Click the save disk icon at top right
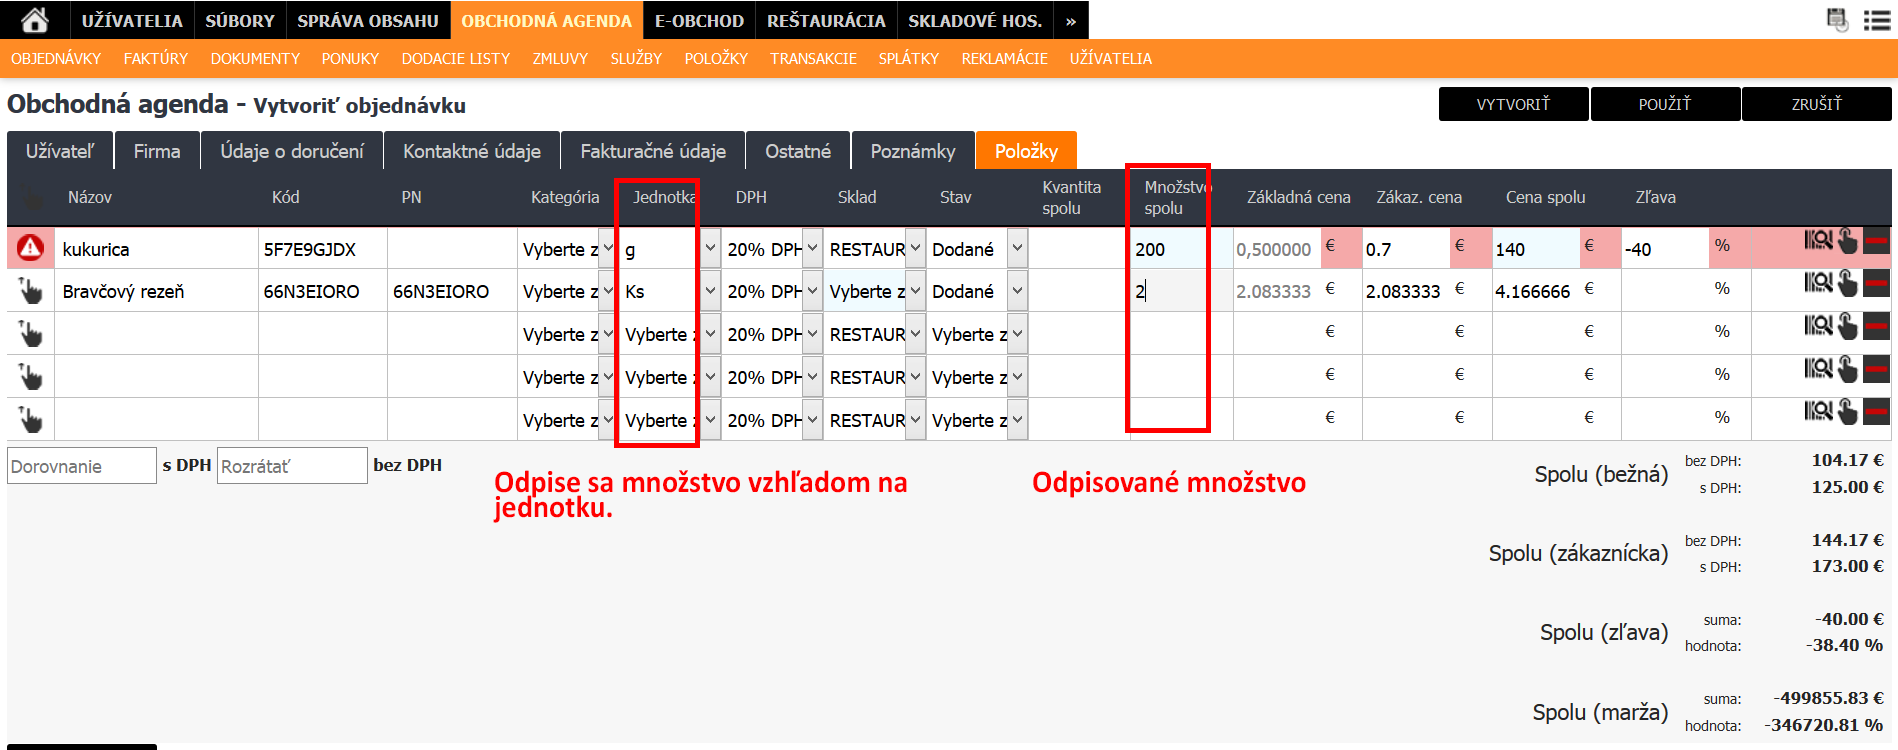This screenshot has width=1898, height=750. pos(1837,20)
